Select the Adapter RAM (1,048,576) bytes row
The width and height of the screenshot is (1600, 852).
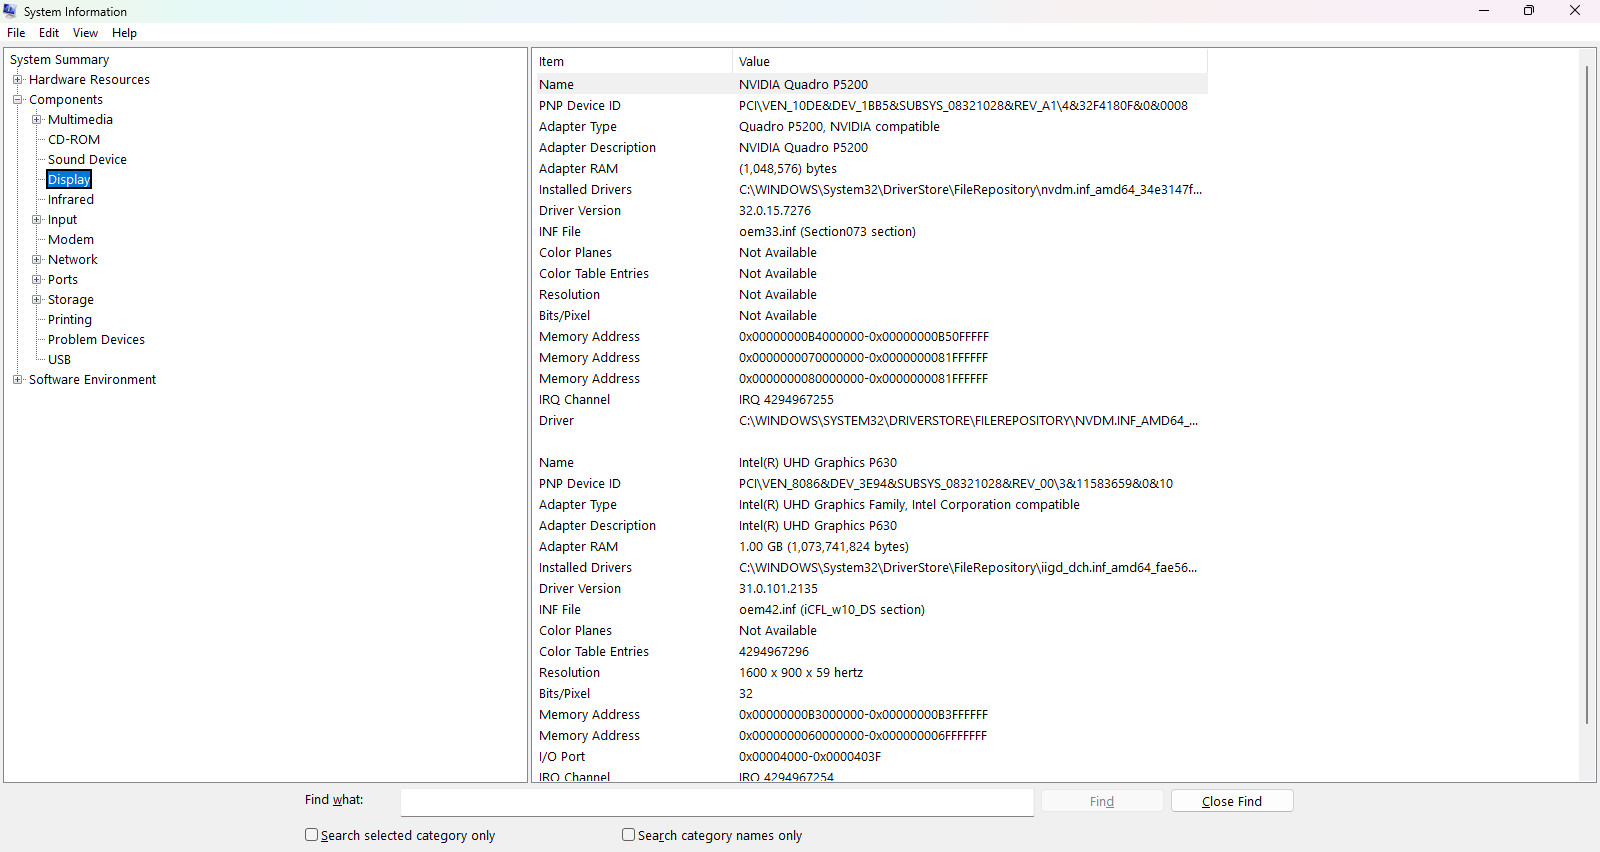(870, 169)
